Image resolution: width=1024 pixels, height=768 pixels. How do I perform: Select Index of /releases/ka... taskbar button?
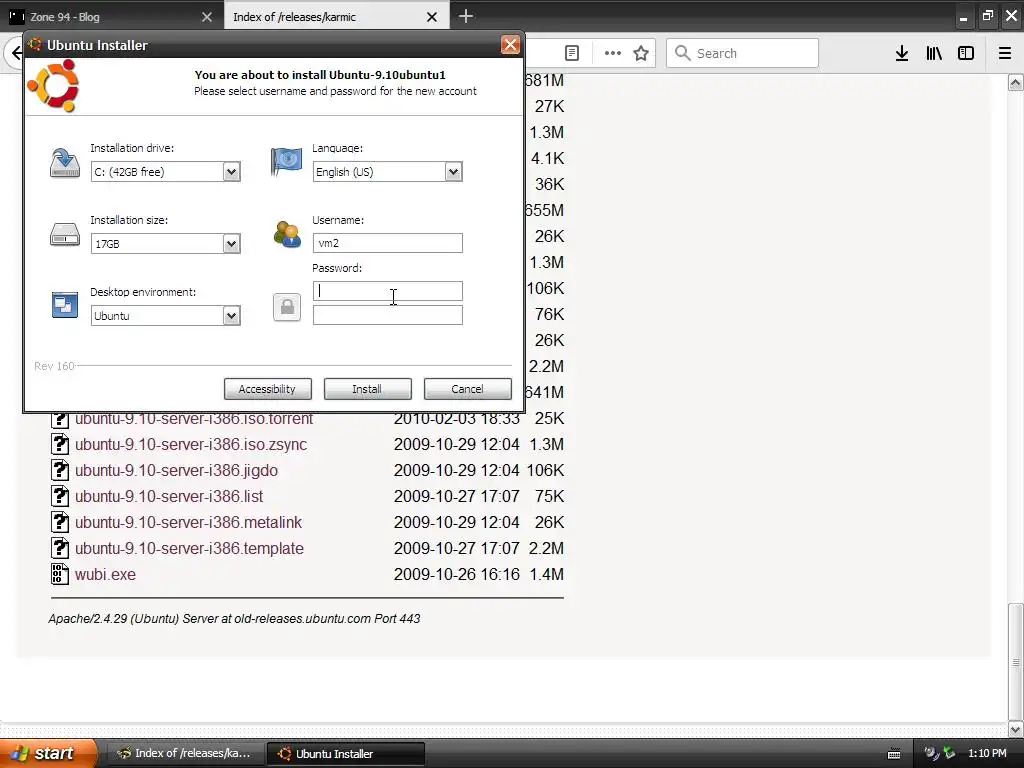tap(185, 754)
